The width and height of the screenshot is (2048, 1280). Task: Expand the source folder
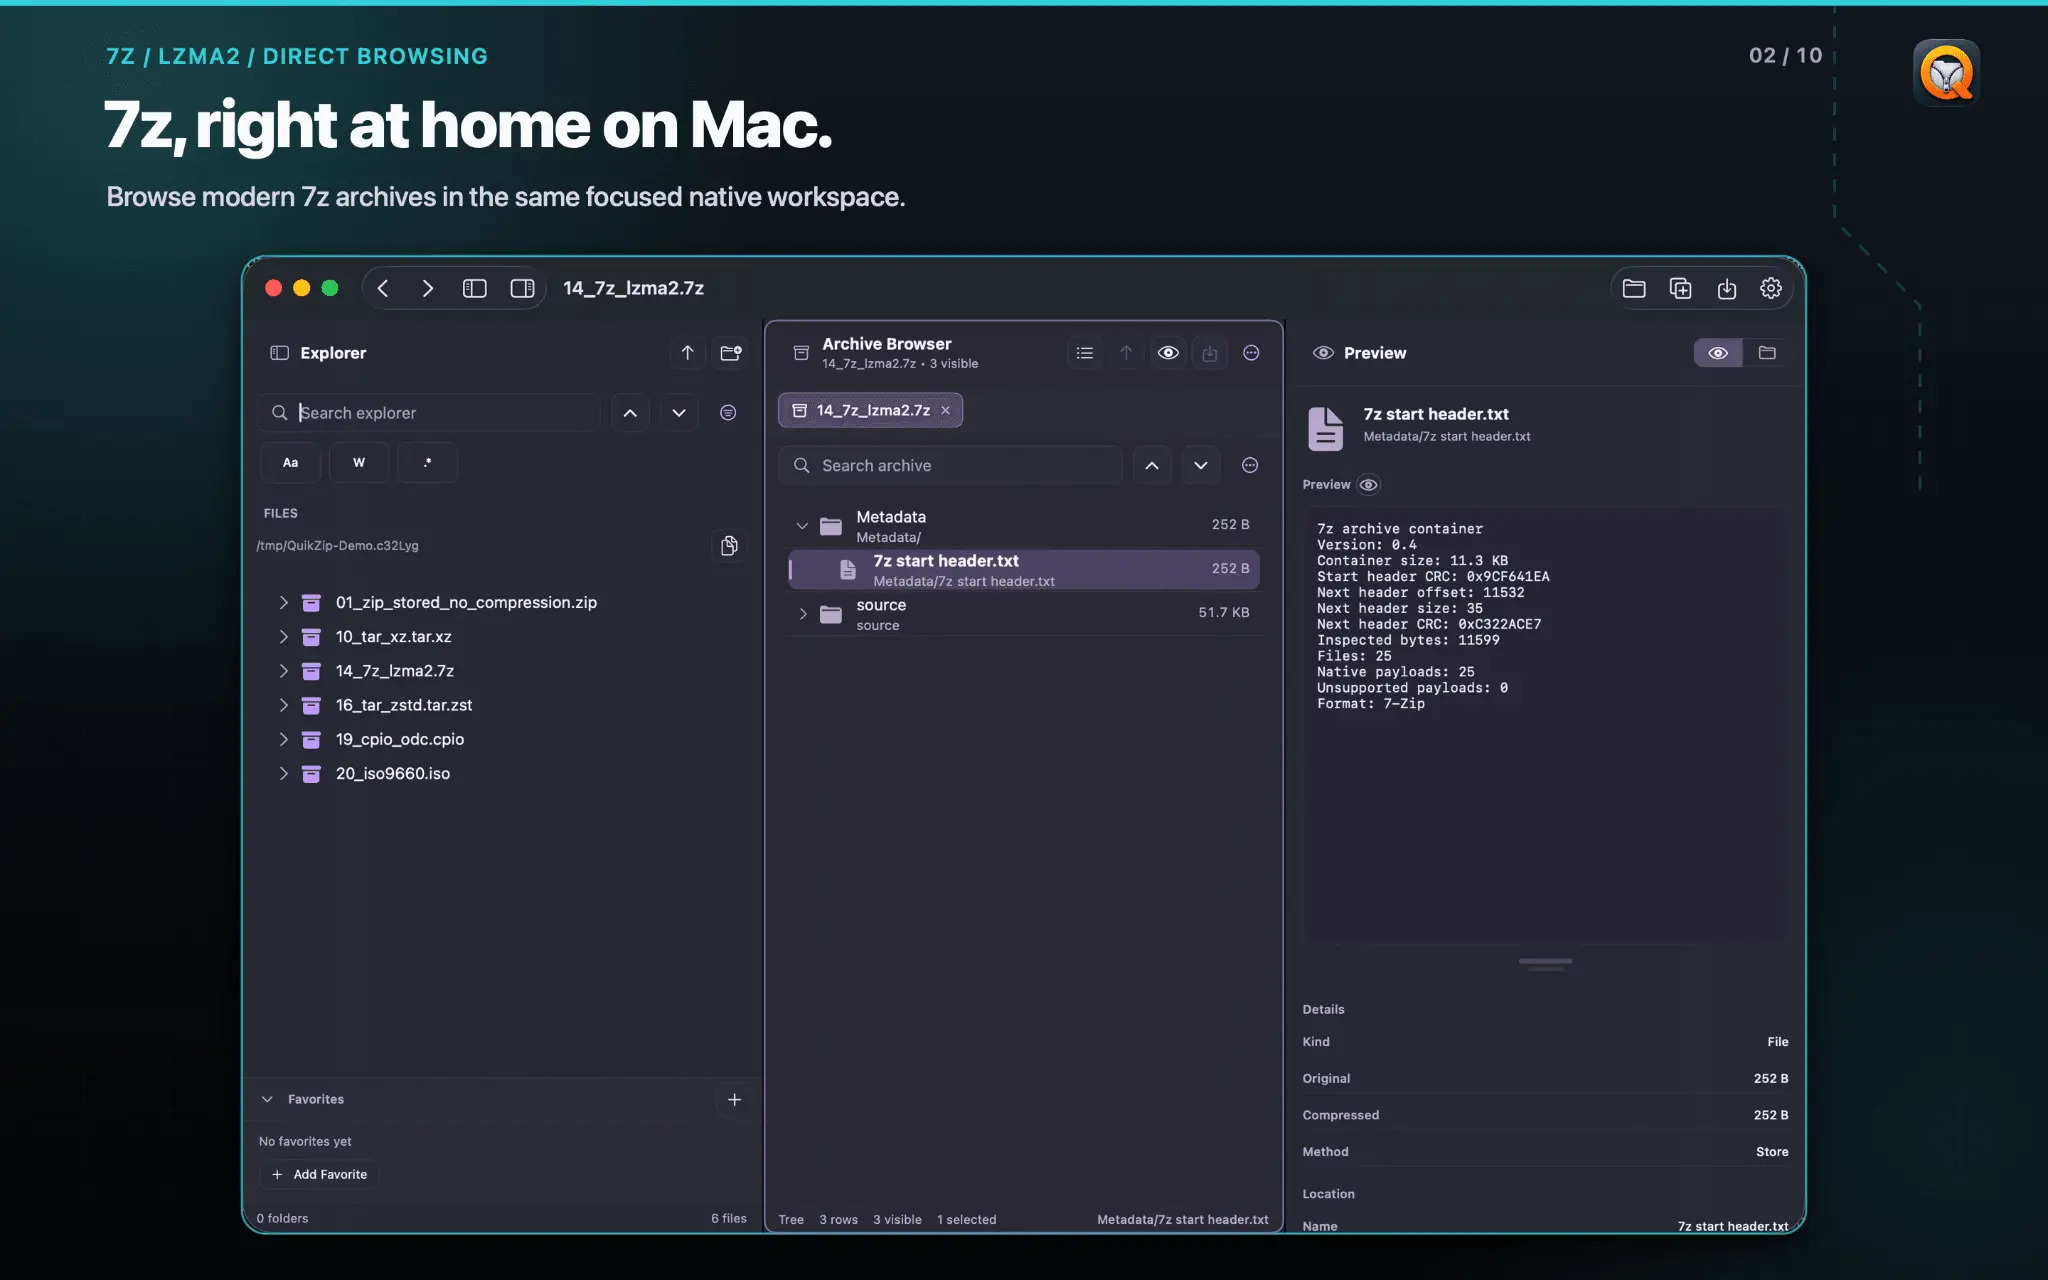(802, 614)
